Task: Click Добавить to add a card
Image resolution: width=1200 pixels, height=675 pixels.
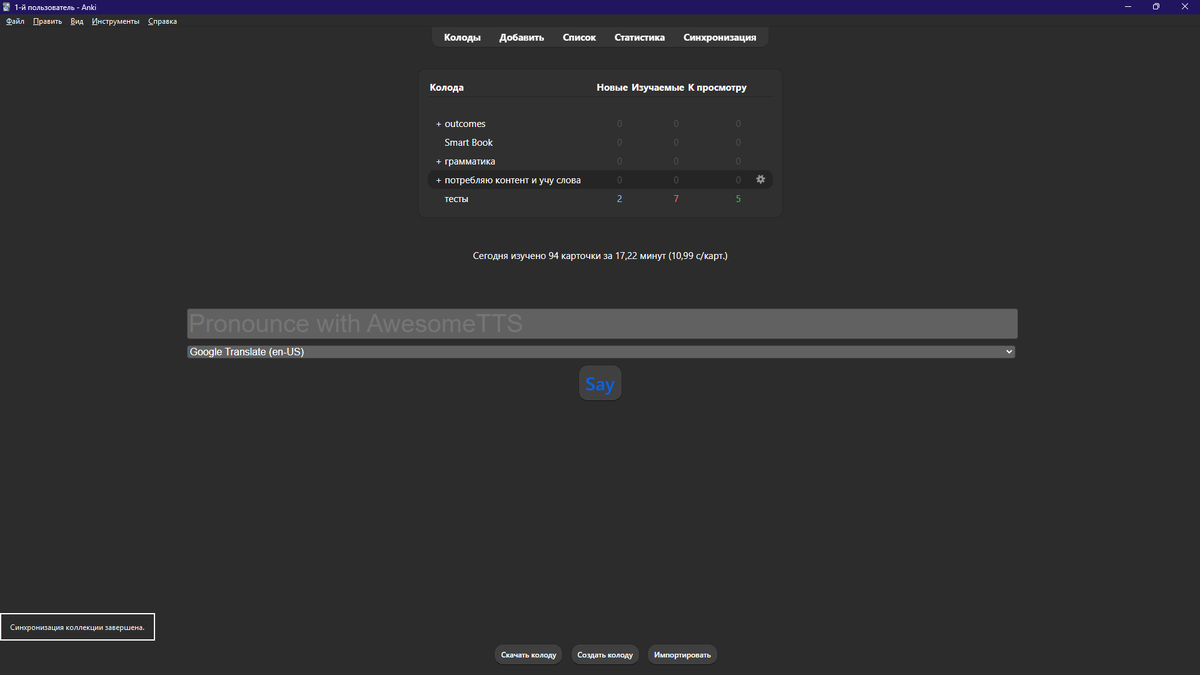Action: 522,38
